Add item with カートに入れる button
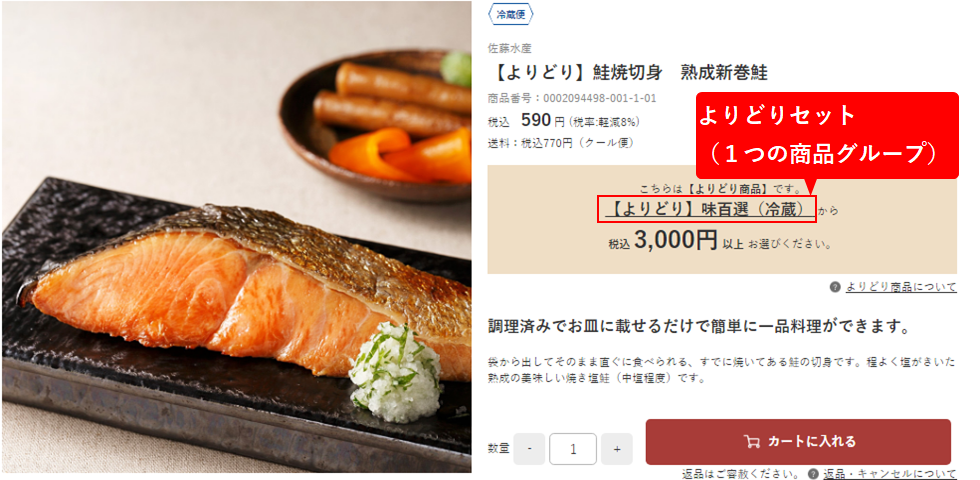Screen dimensions: 980x480 (x=798, y=442)
